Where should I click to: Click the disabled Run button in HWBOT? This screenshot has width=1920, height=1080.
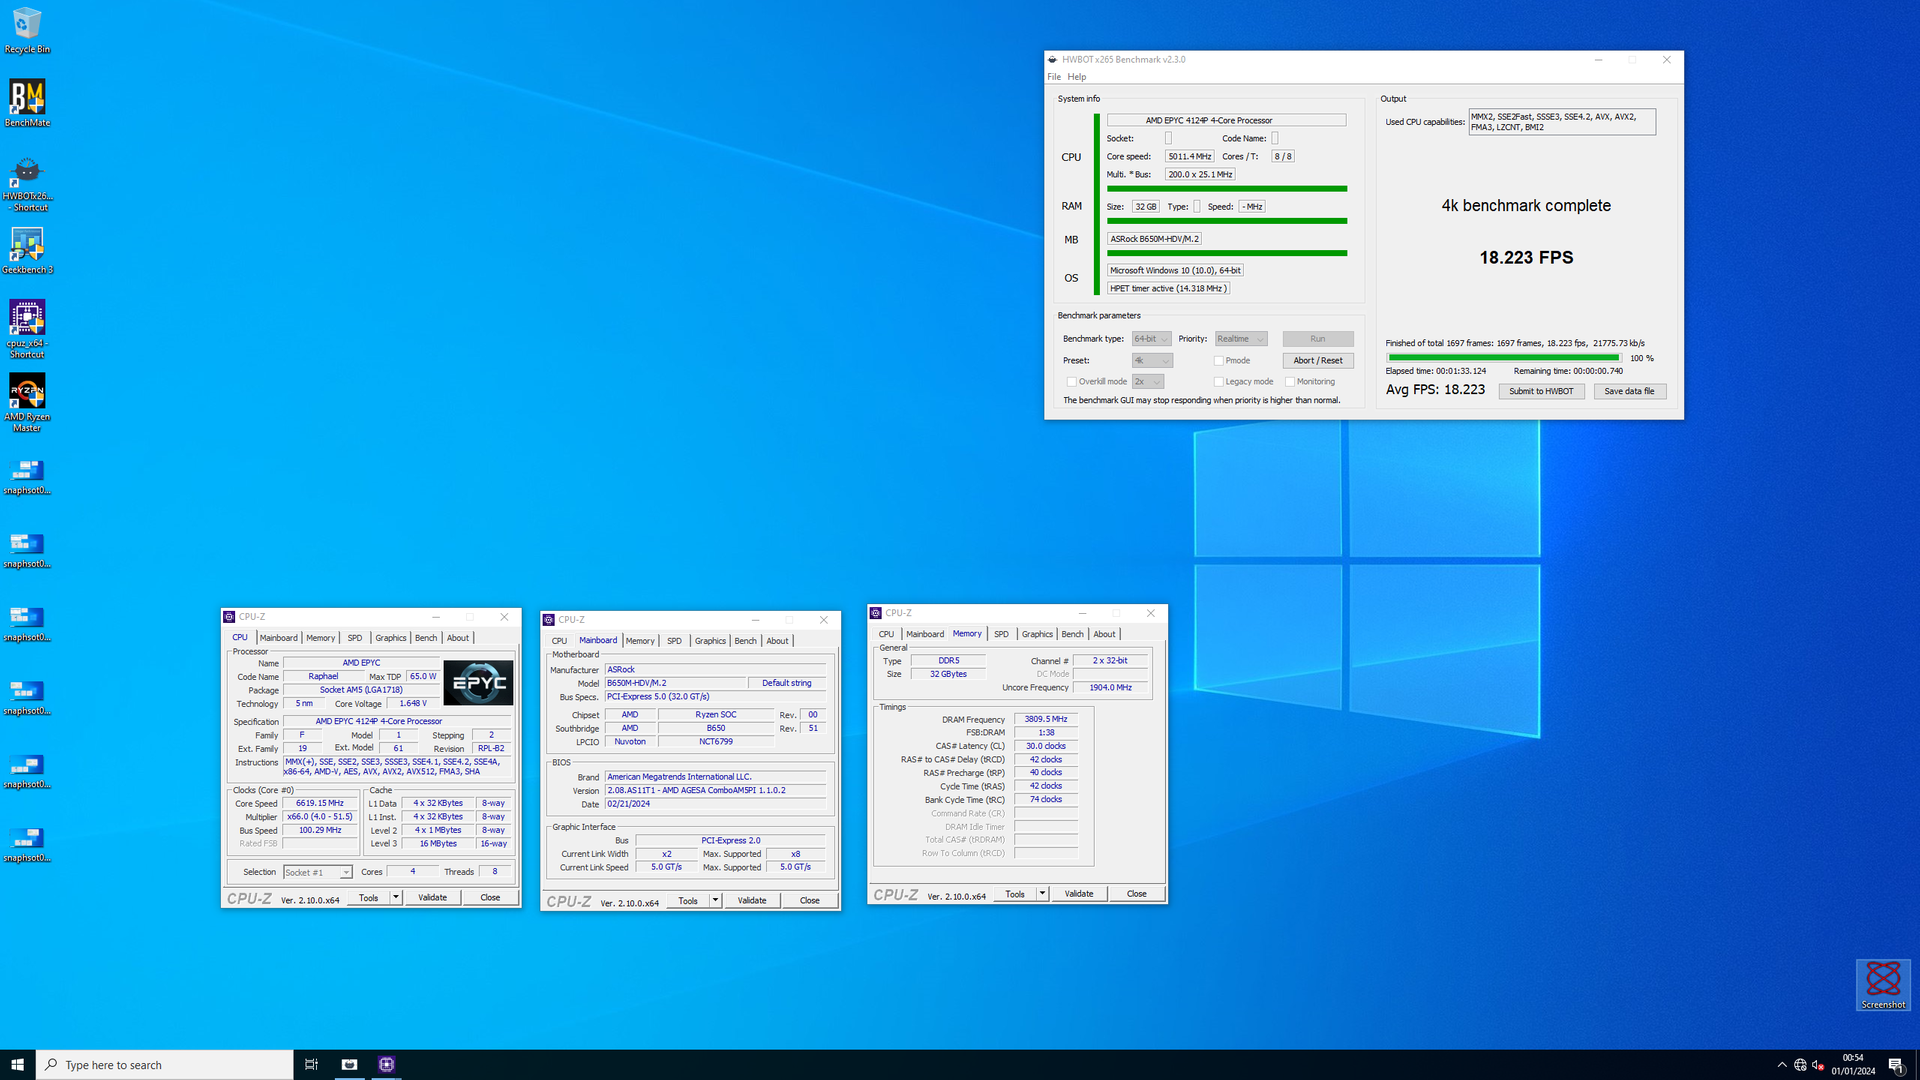point(1318,339)
